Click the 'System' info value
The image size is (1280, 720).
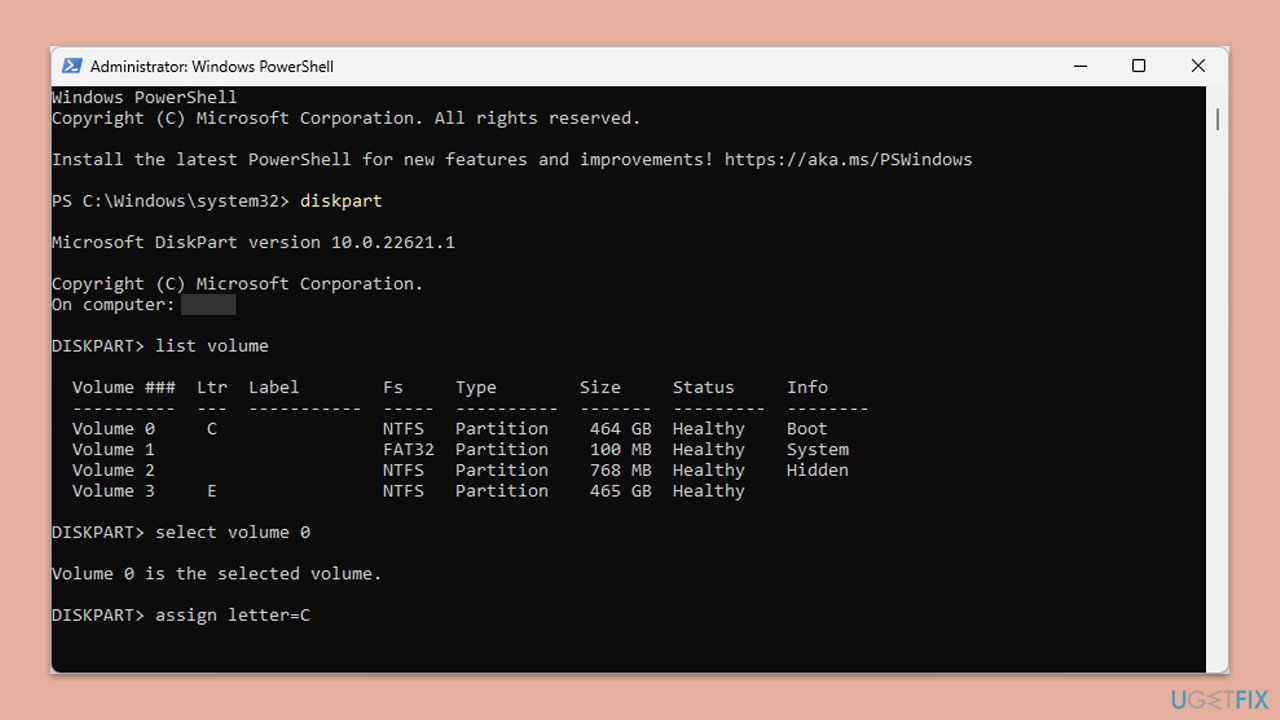pos(818,450)
